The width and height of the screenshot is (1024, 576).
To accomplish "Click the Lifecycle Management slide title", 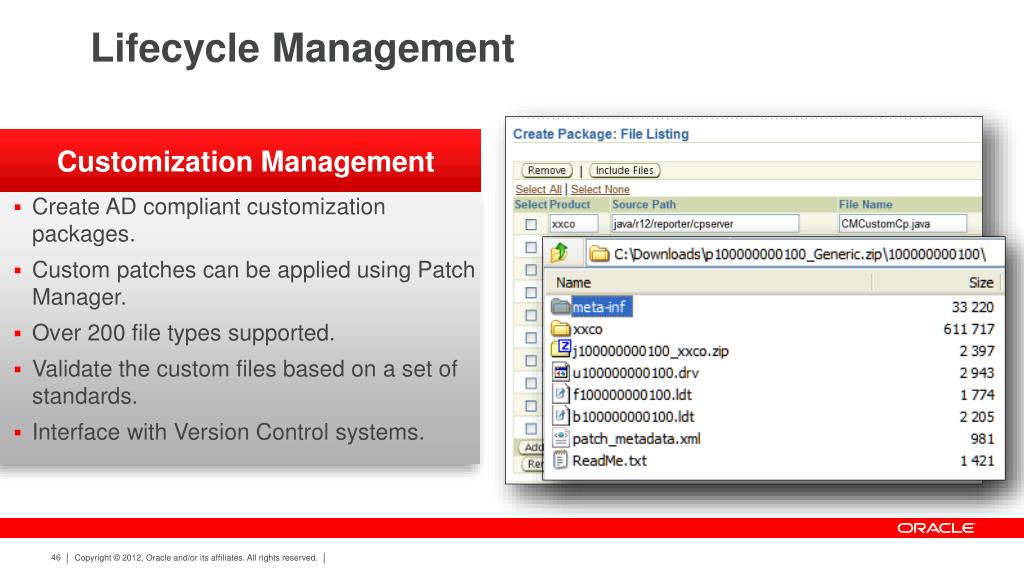I will [x=302, y=48].
